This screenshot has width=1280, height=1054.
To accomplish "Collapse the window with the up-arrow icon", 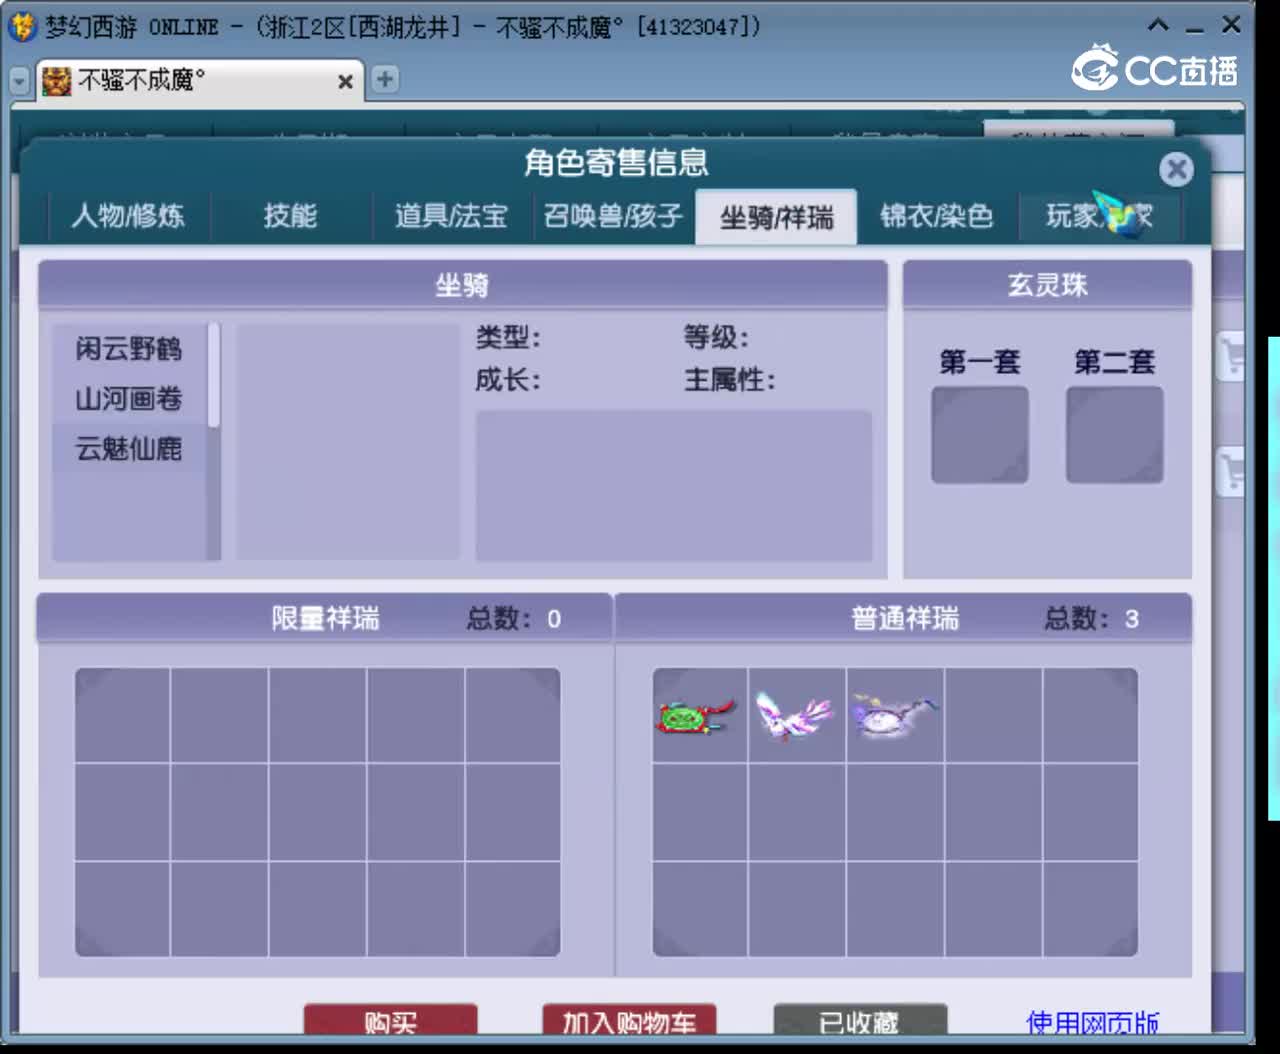I will tap(1158, 25).
